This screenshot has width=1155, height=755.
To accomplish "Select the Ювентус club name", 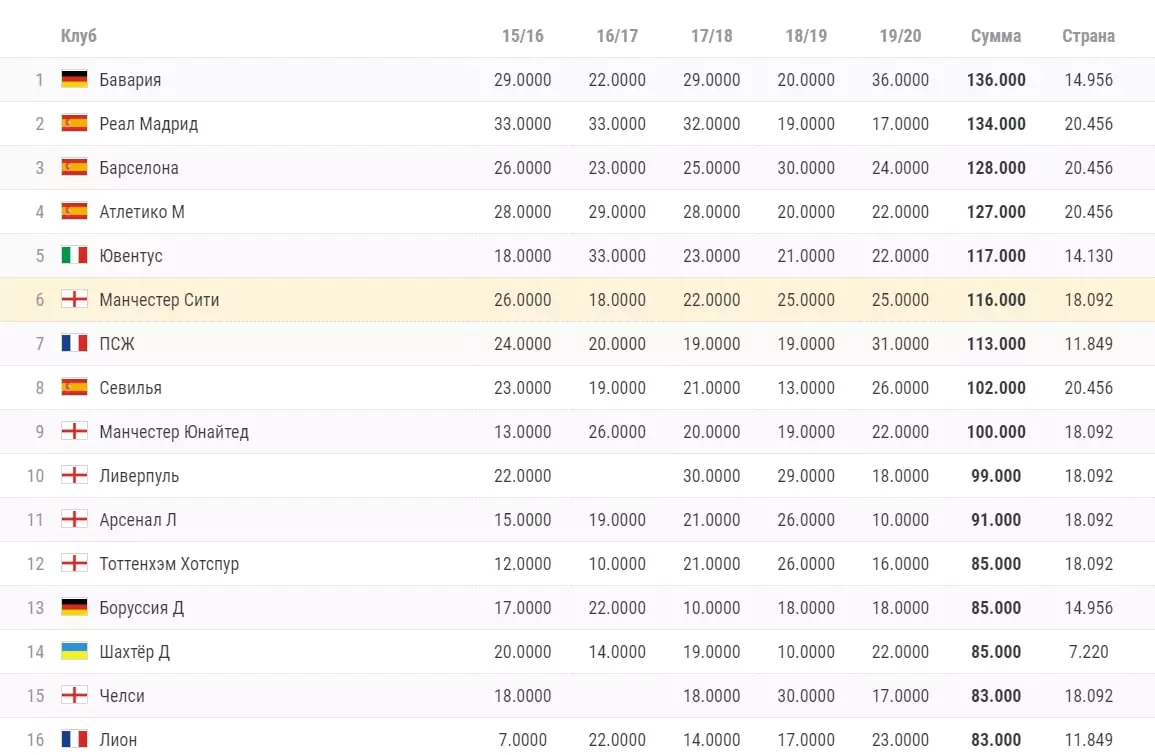I will 131,256.
